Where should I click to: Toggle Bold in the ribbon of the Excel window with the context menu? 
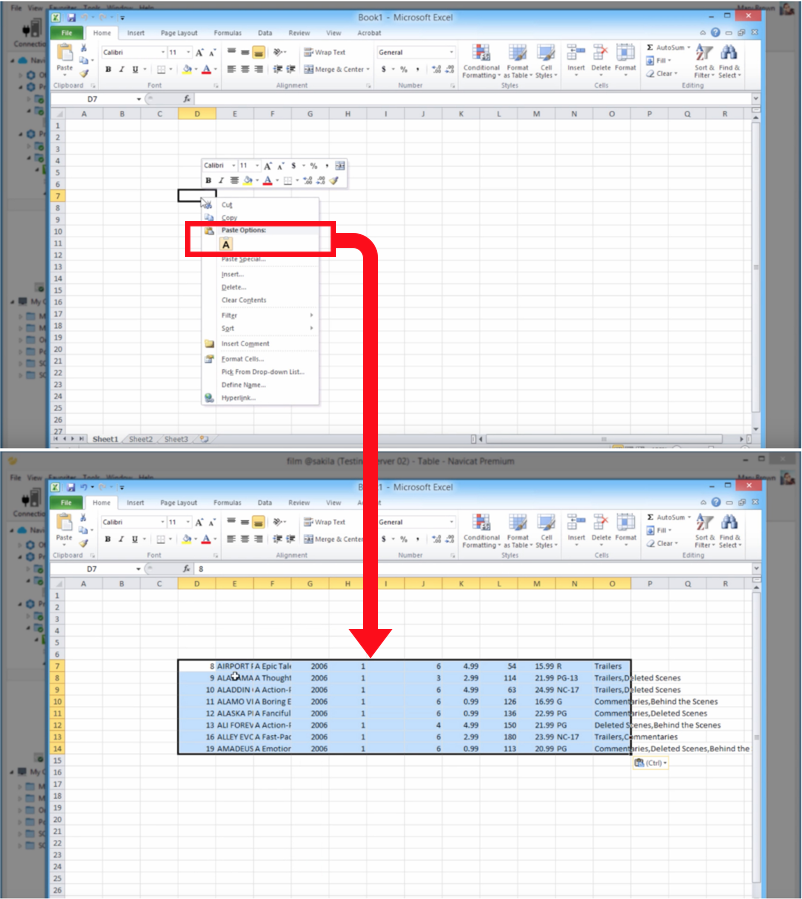click(x=108, y=69)
